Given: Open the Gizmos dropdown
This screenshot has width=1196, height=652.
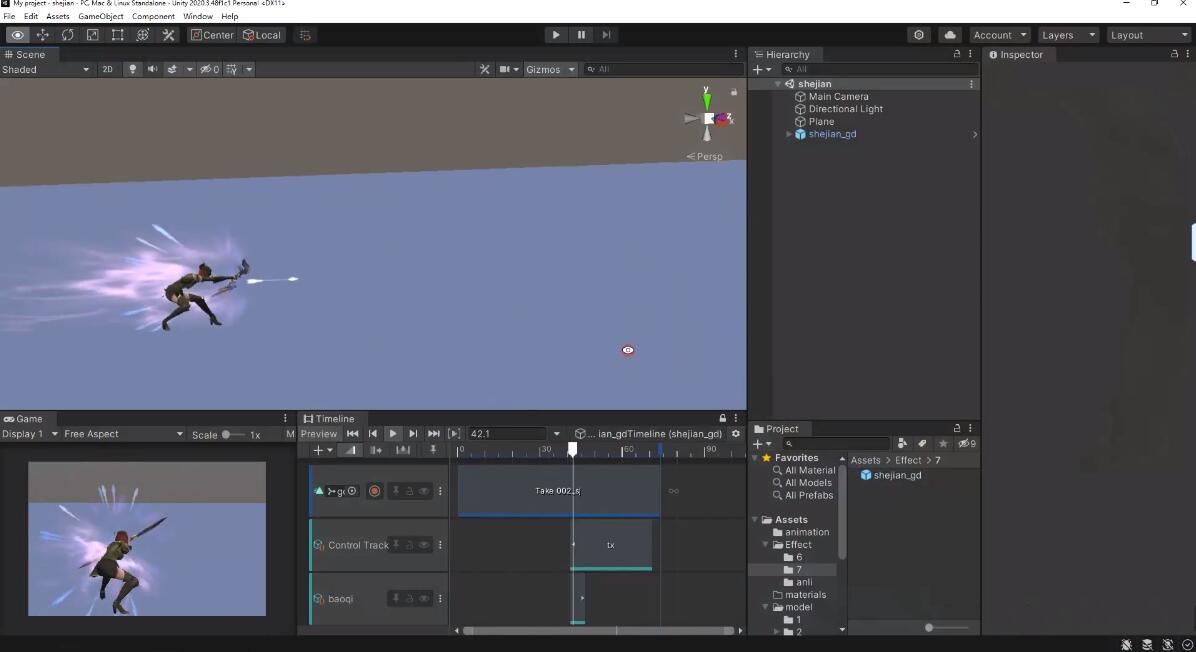Looking at the screenshot, I should click(550, 69).
